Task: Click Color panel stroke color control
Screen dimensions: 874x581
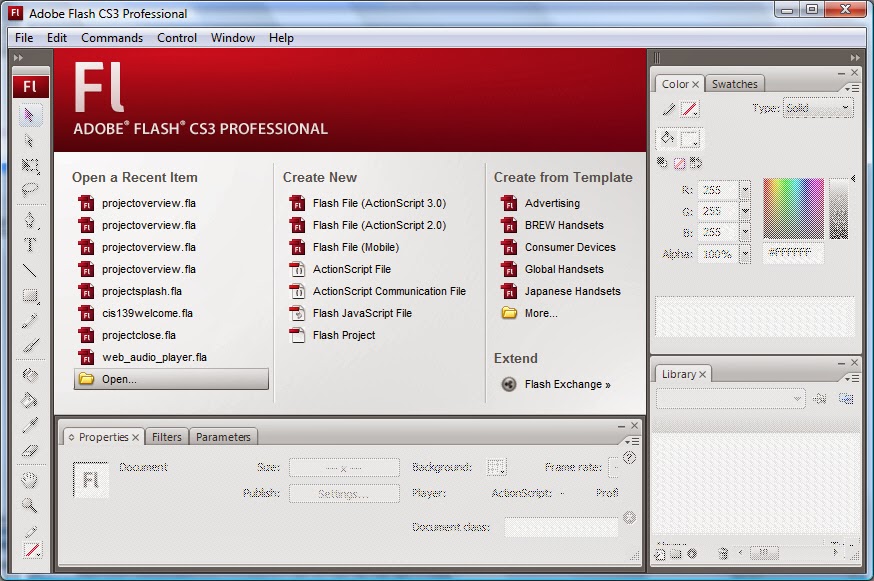Action: tap(690, 109)
